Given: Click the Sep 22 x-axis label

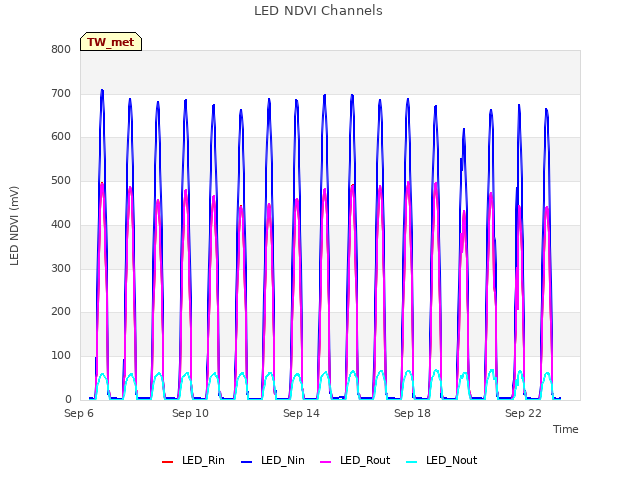Looking at the screenshot, I should point(523,413).
